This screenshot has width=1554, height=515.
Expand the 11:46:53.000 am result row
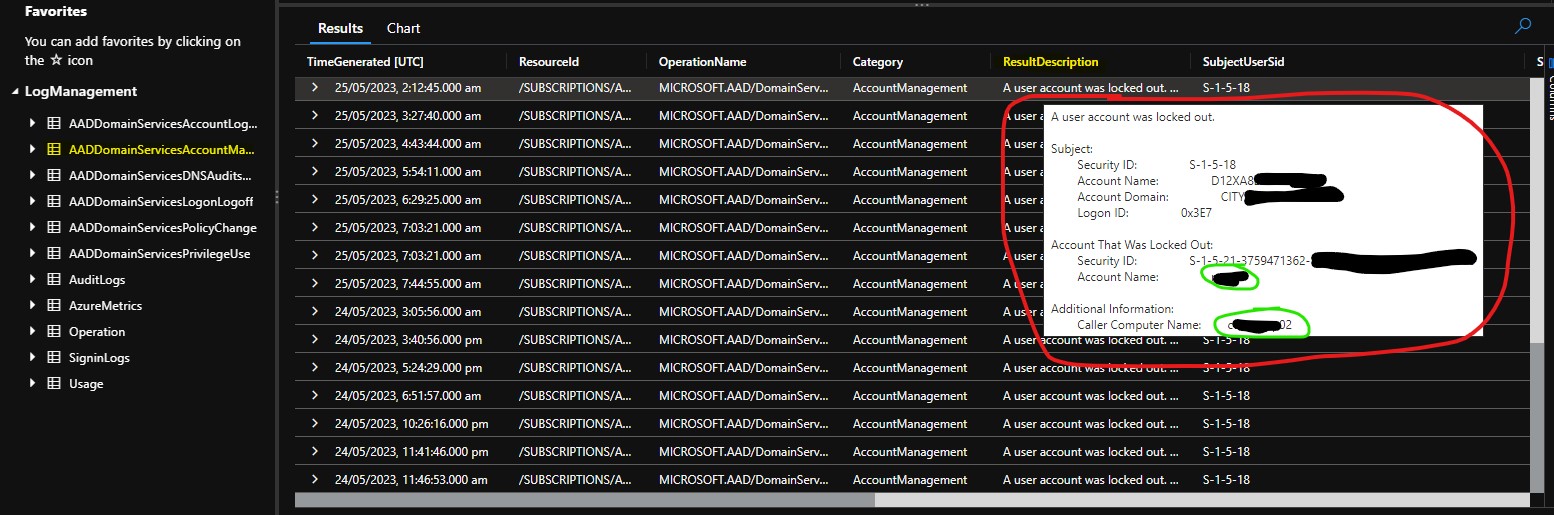pos(315,479)
